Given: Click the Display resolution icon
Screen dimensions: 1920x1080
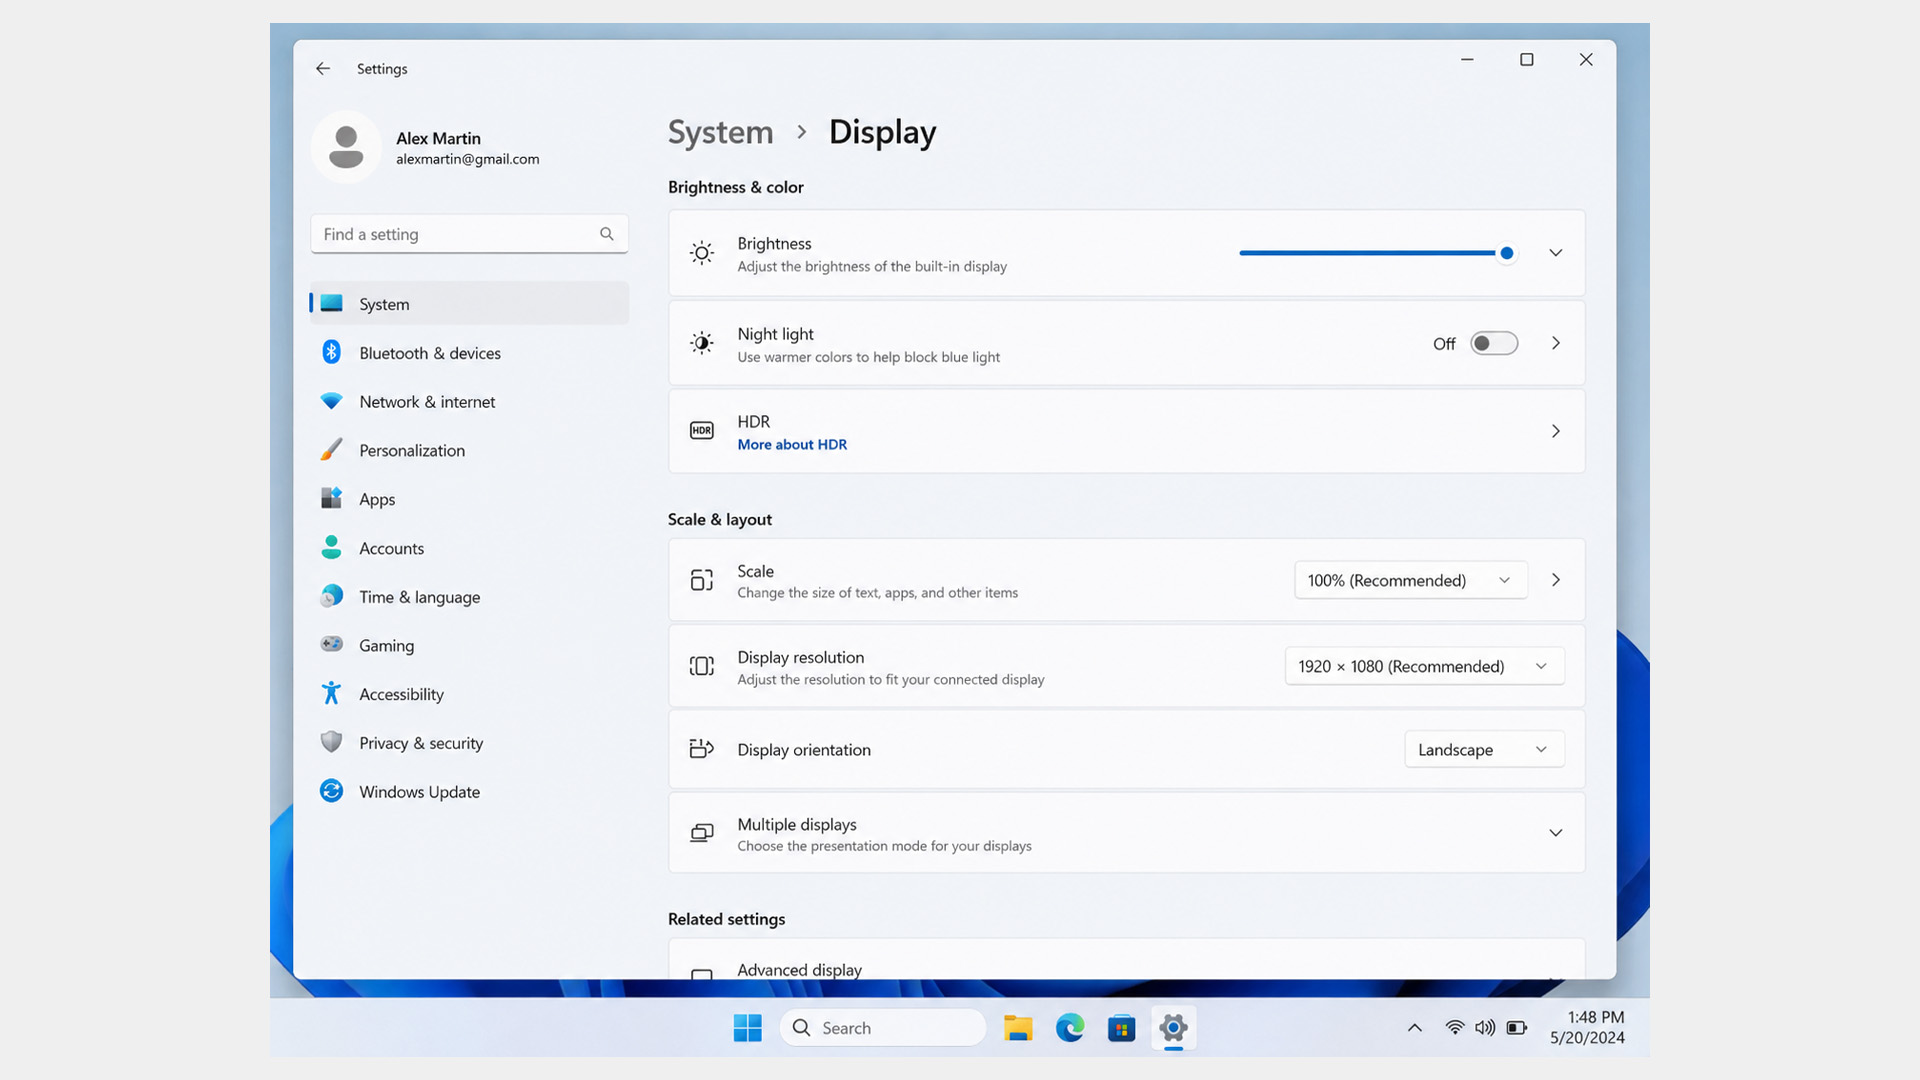Looking at the screenshot, I should (702, 666).
